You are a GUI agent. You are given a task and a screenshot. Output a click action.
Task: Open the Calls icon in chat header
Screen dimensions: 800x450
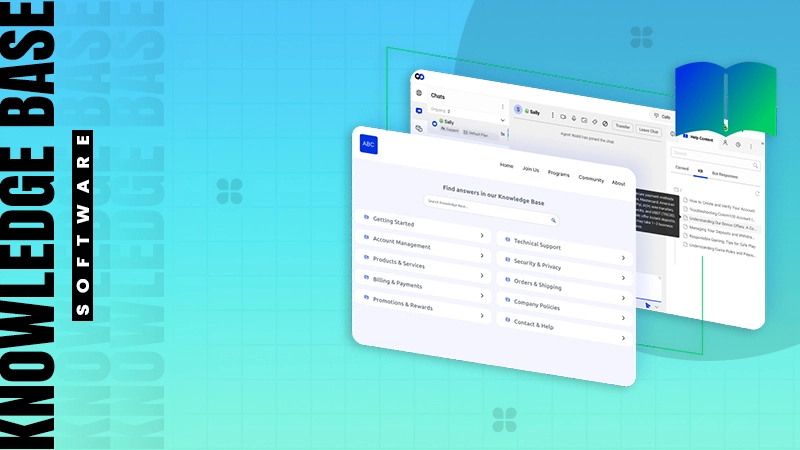tap(661, 116)
